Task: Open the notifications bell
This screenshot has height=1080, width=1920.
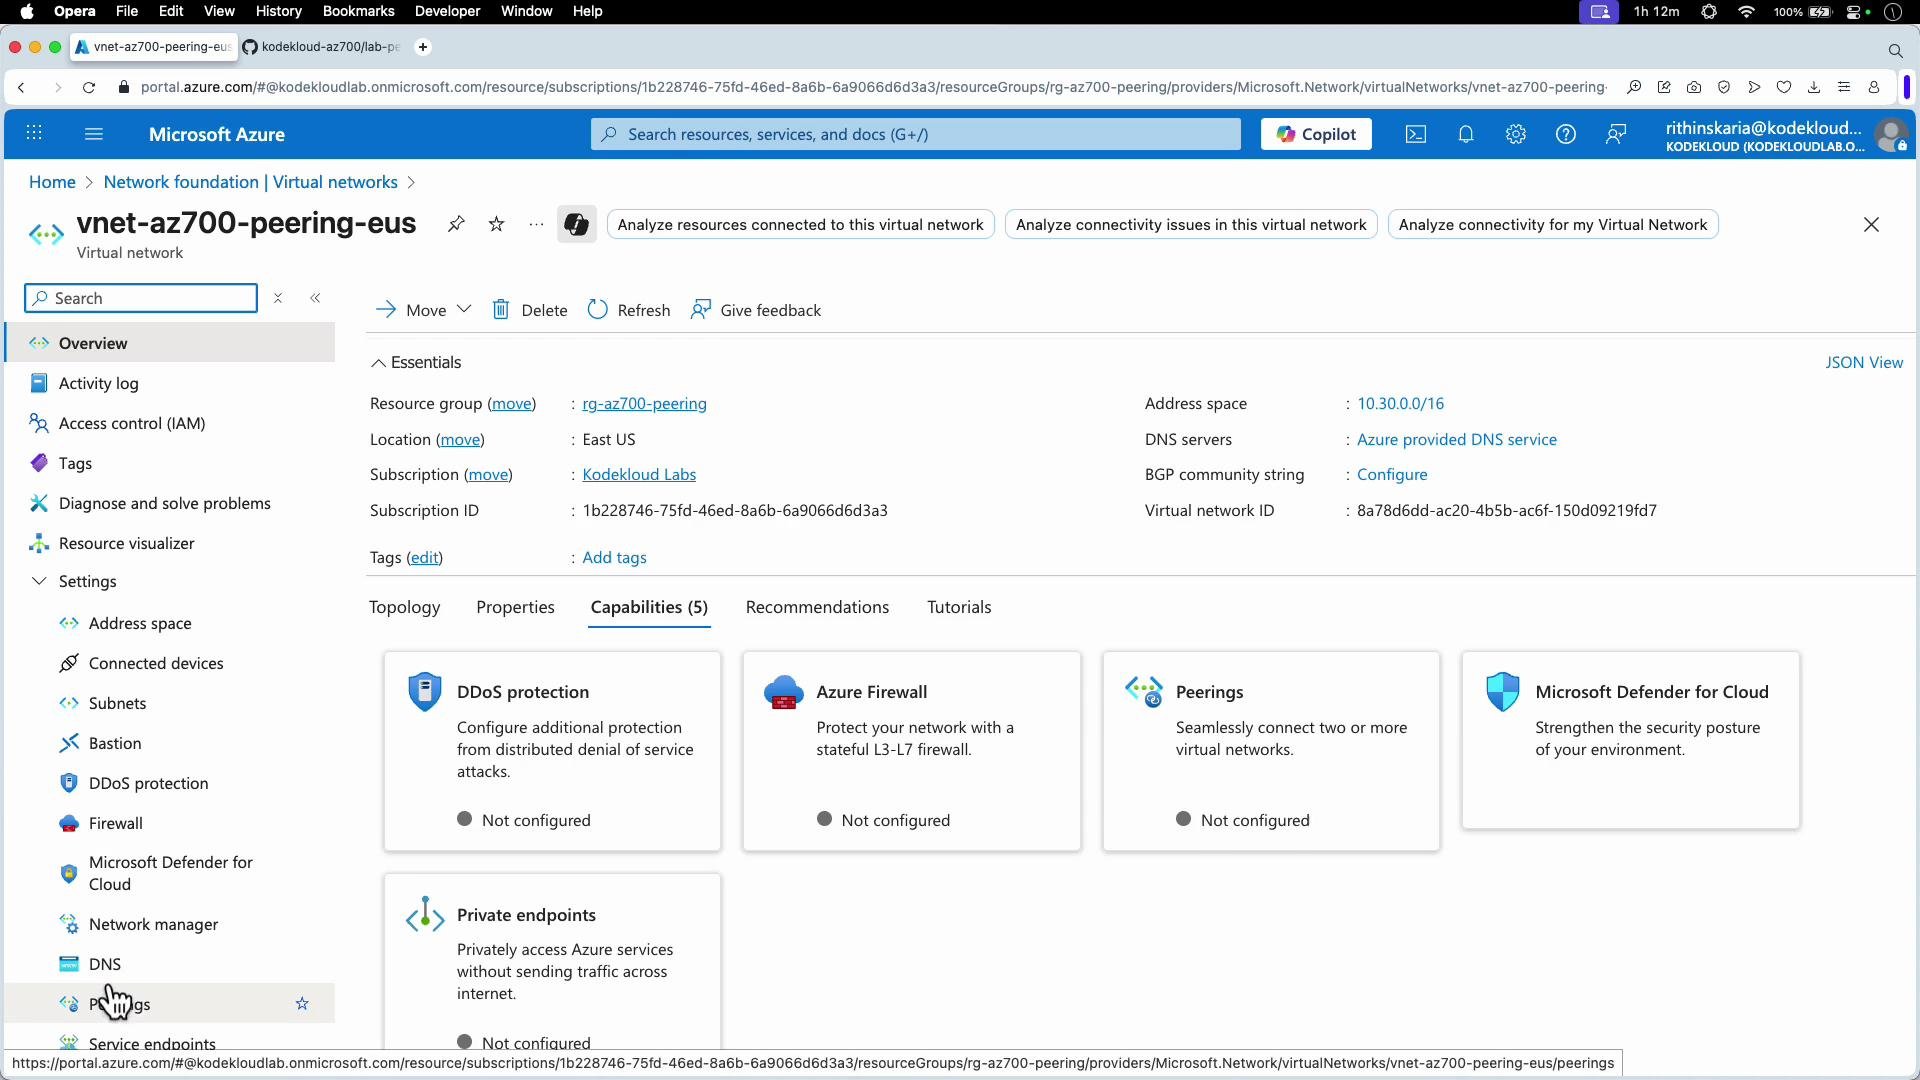Action: pyautogui.click(x=1466, y=134)
